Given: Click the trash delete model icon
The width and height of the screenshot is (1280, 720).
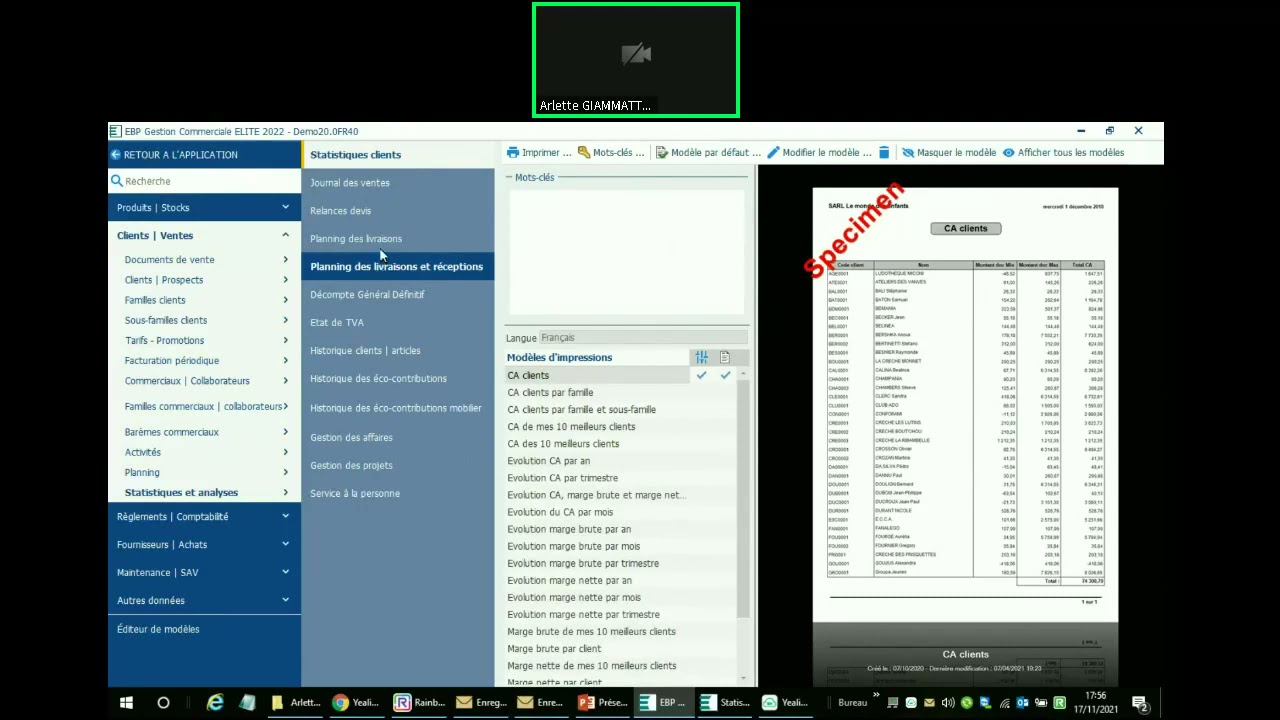Looking at the screenshot, I should point(884,153).
